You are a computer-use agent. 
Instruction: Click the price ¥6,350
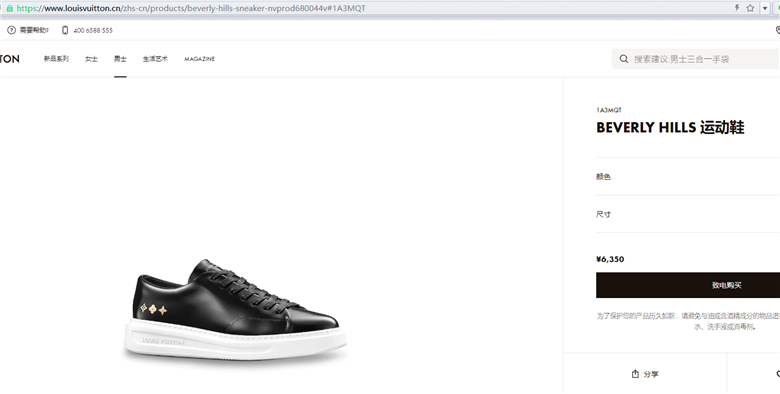(x=610, y=259)
